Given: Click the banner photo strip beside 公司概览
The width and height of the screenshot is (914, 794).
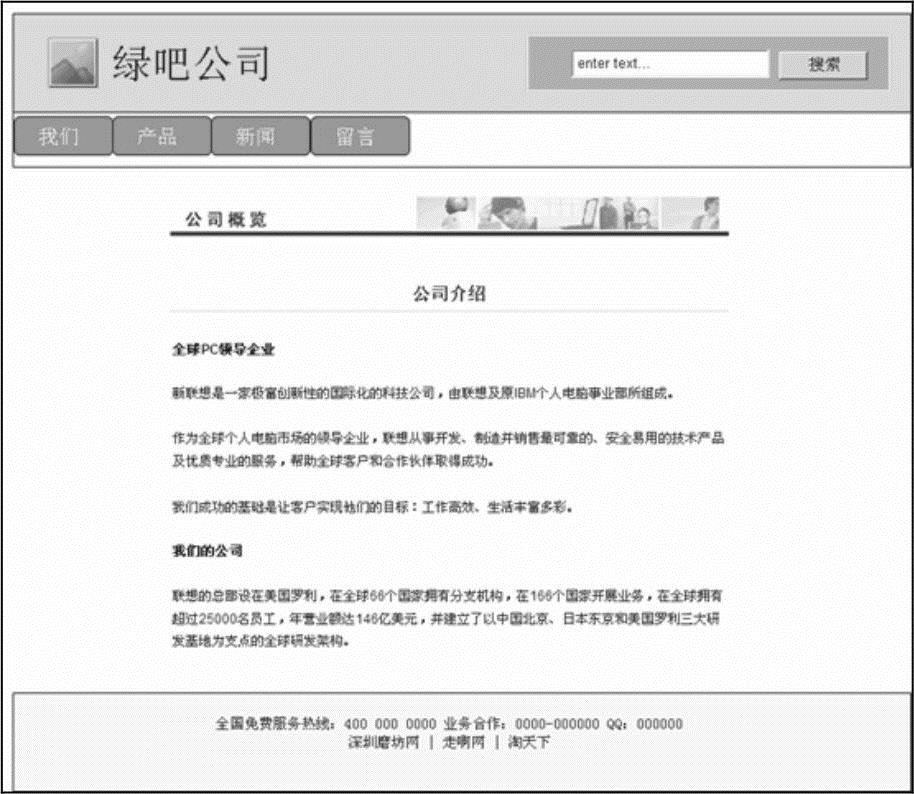Looking at the screenshot, I should point(568,213).
